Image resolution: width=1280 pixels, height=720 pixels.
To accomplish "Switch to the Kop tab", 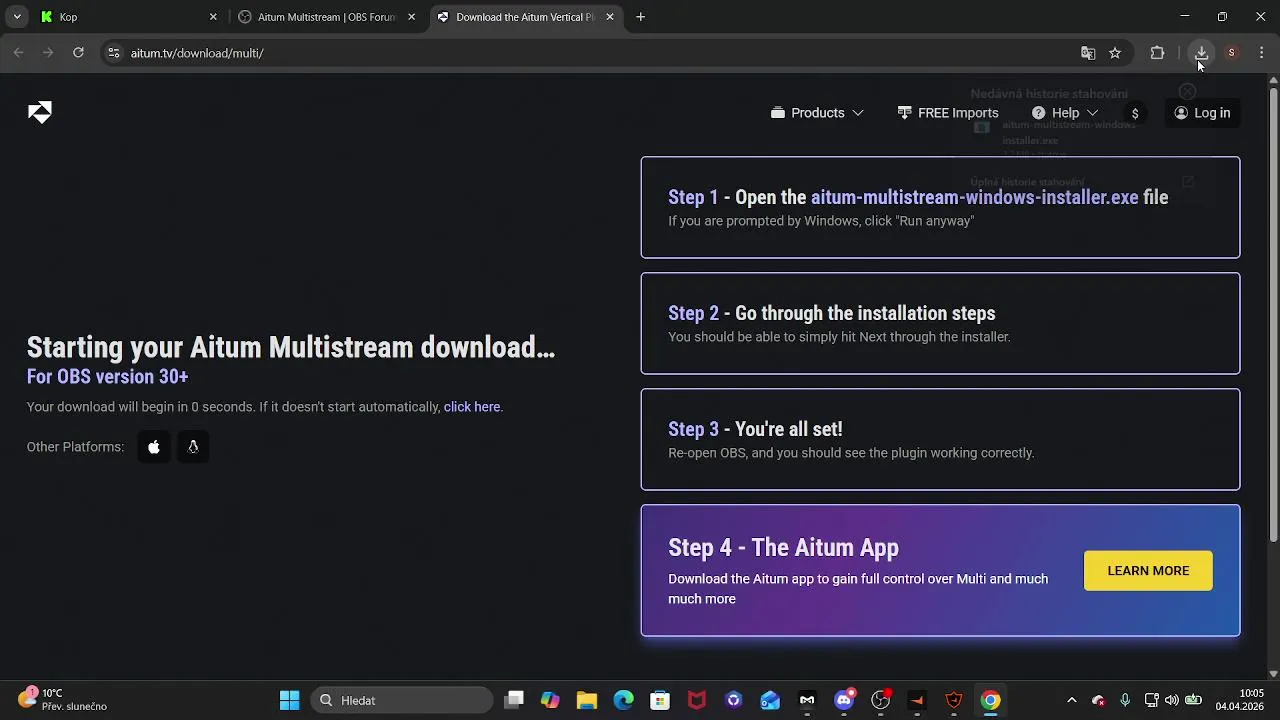I will (130, 17).
